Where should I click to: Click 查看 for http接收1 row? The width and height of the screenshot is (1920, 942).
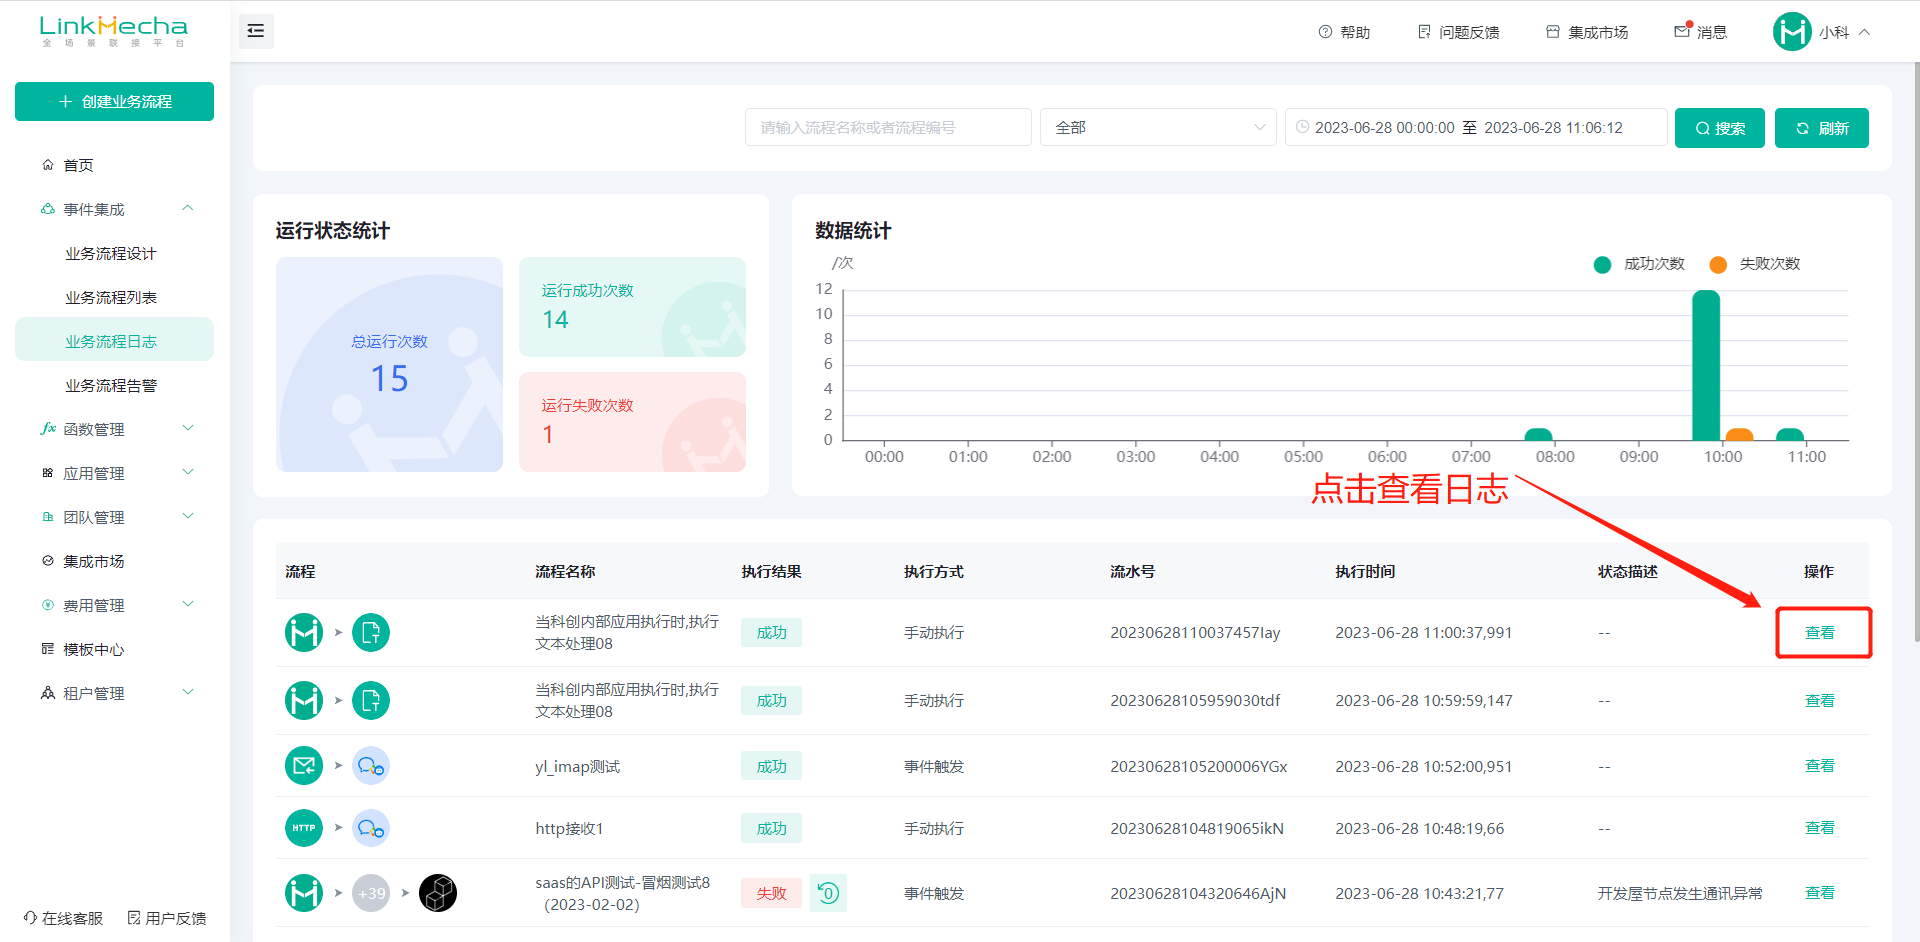pyautogui.click(x=1820, y=827)
